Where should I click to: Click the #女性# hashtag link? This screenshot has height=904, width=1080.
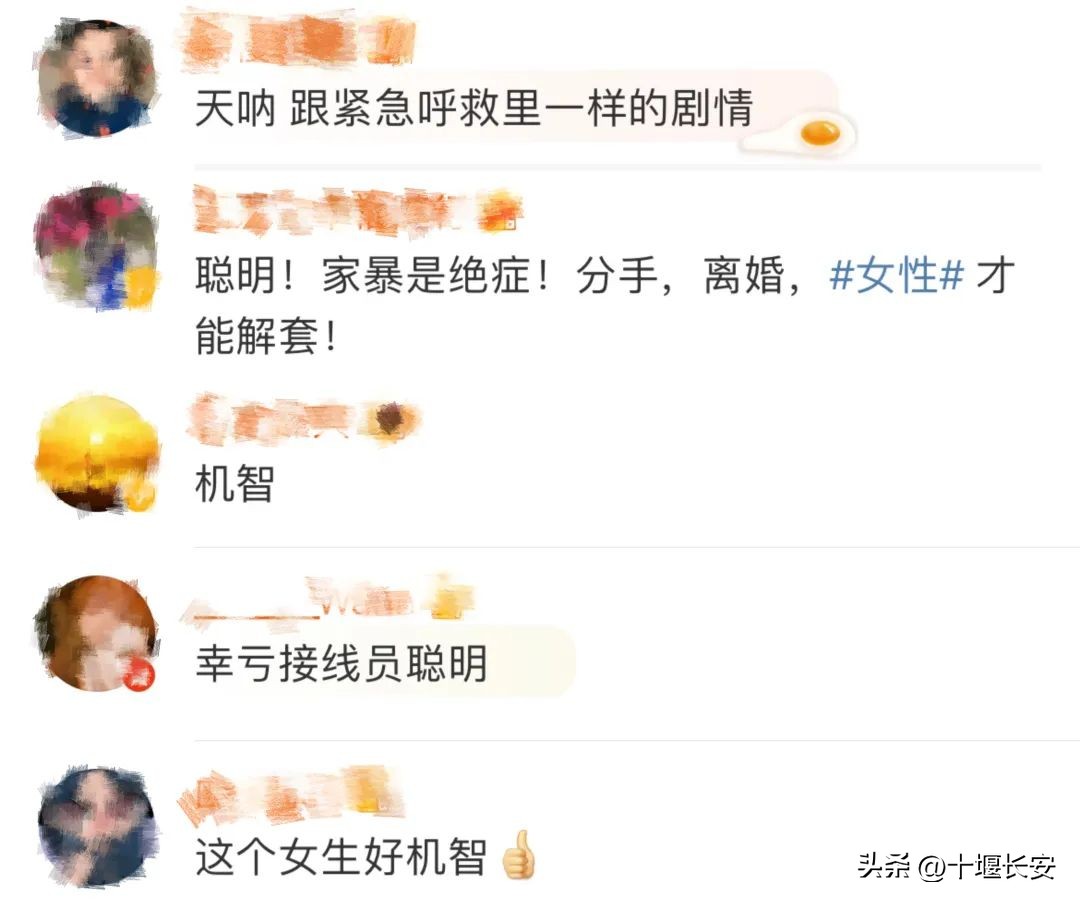tap(896, 276)
